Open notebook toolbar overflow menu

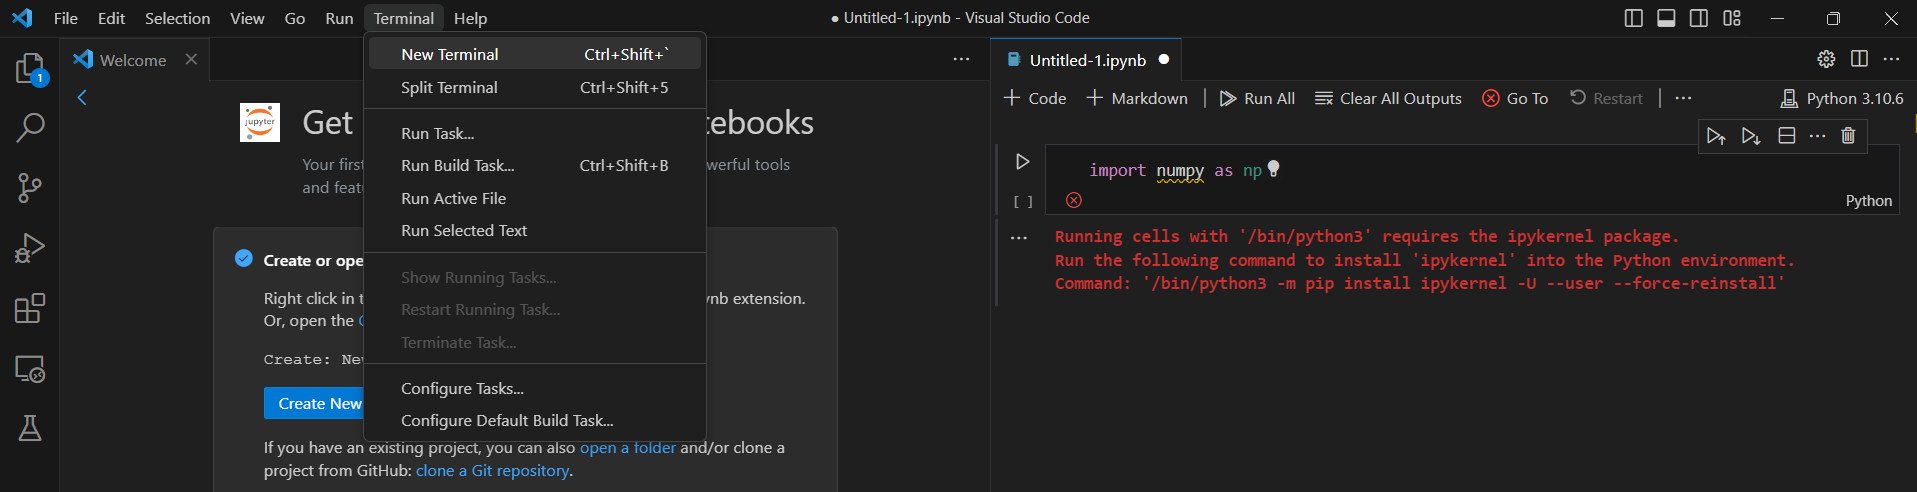(x=1683, y=98)
